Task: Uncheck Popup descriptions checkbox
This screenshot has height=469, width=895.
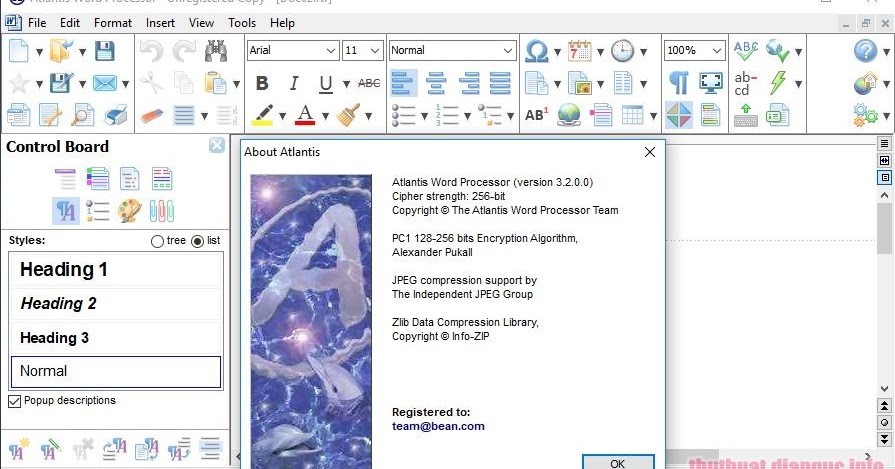Action: [x=15, y=401]
